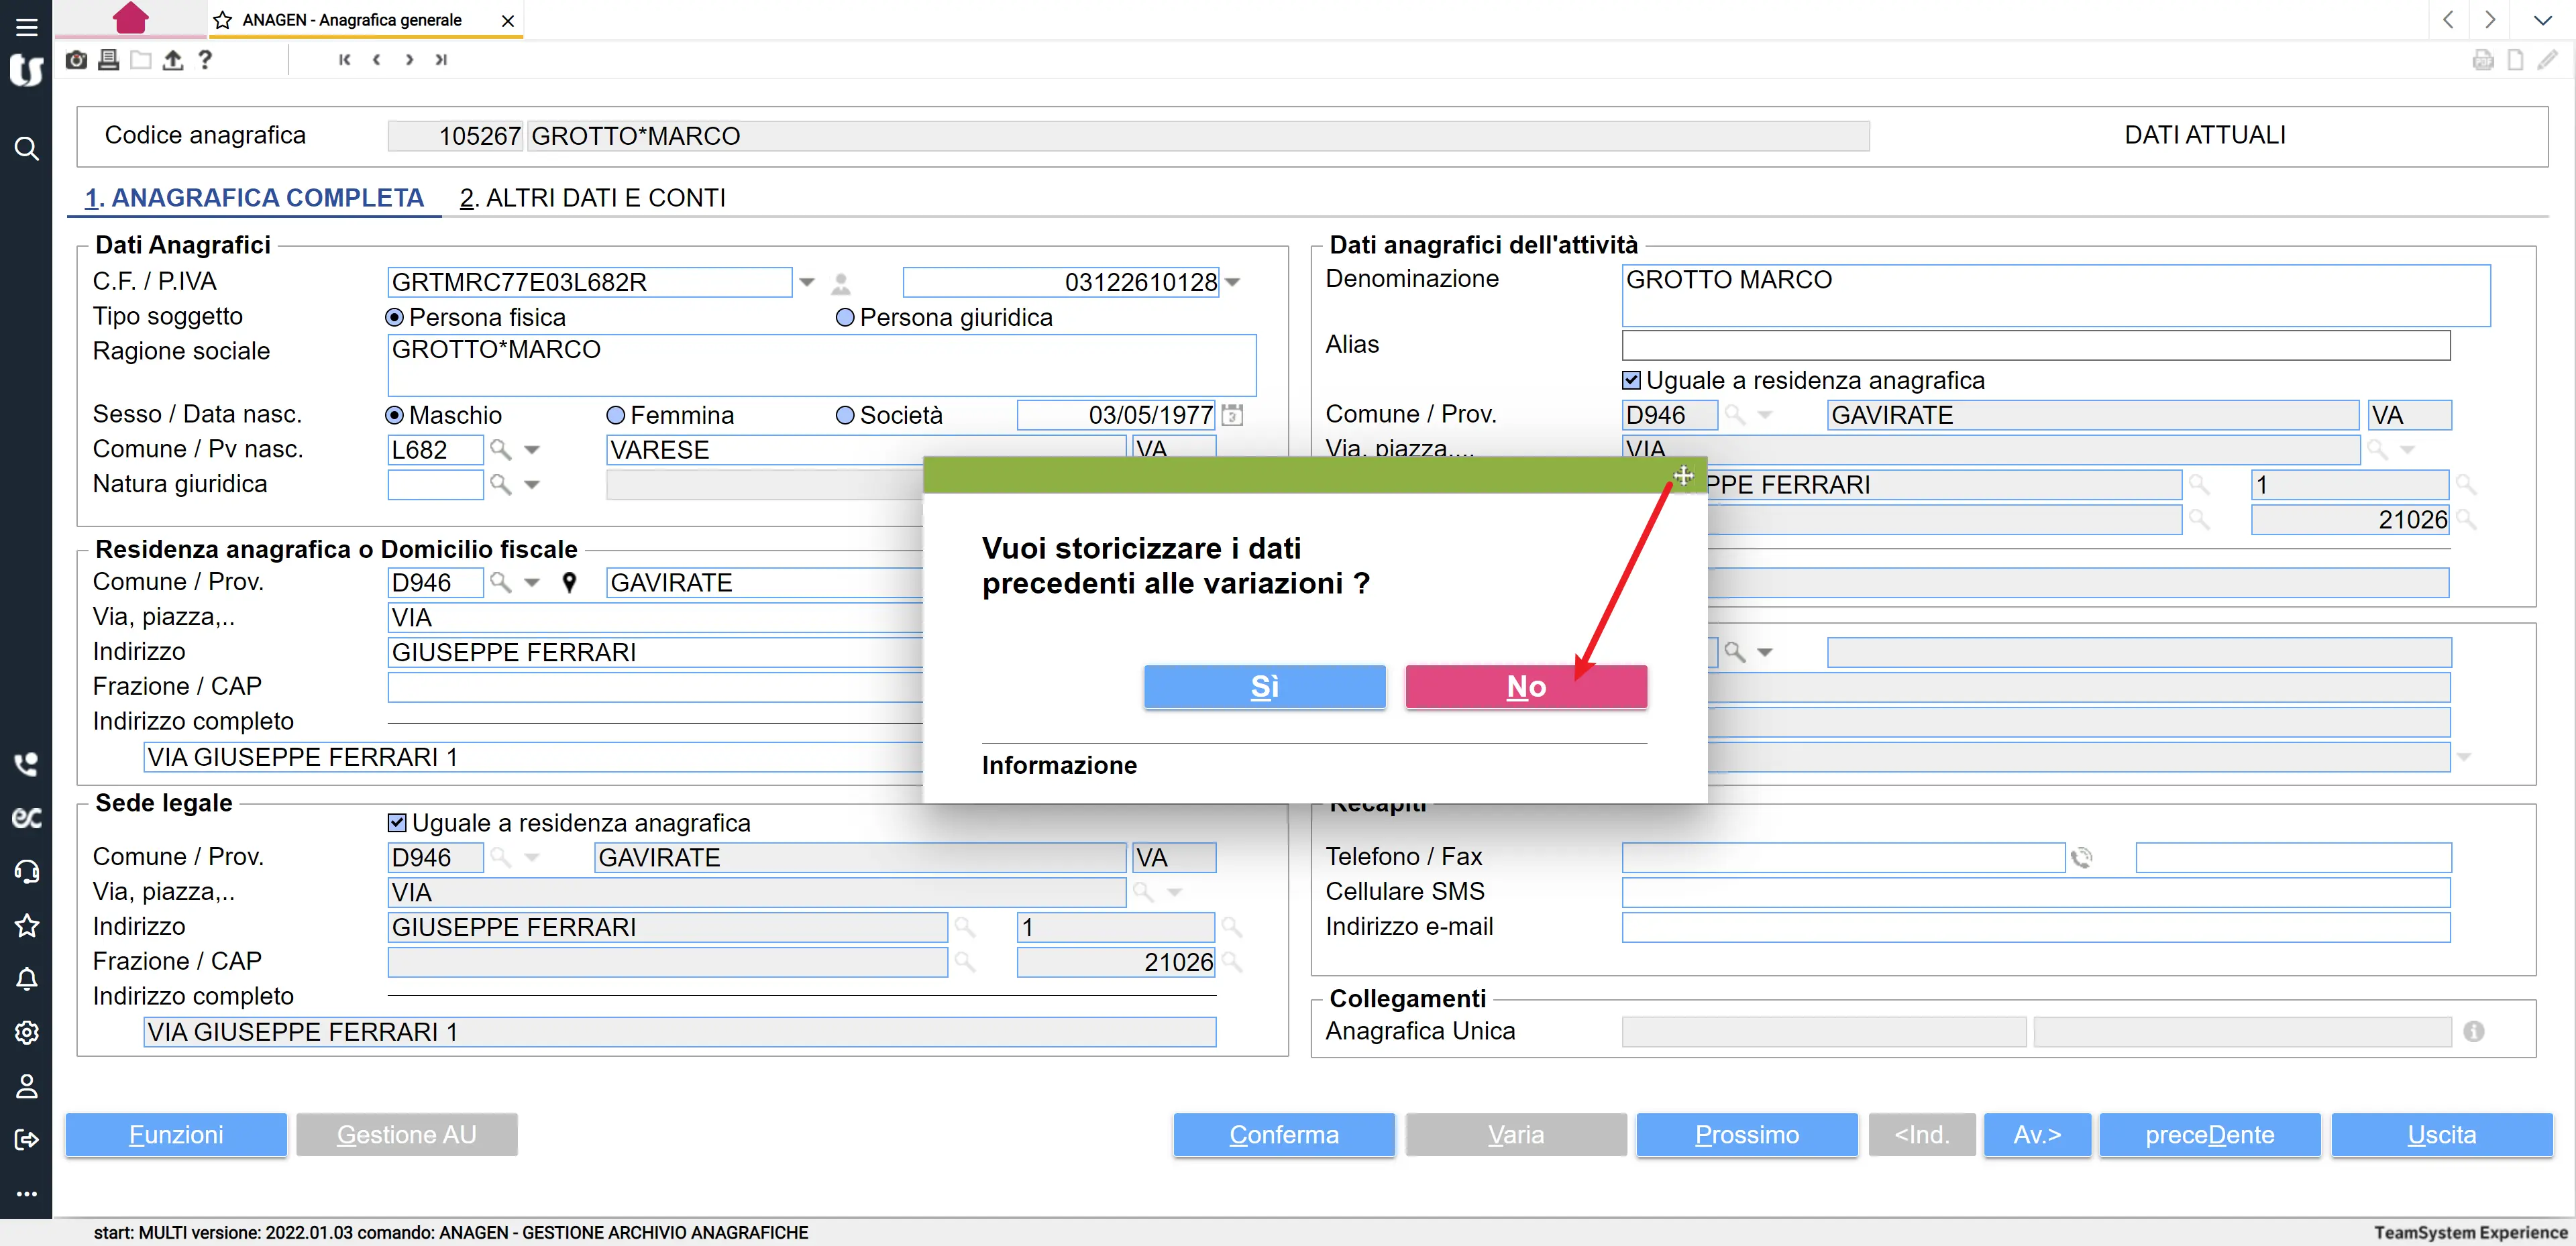Open settings gear in left sidebar
This screenshot has width=2576, height=1246.
click(x=26, y=1032)
